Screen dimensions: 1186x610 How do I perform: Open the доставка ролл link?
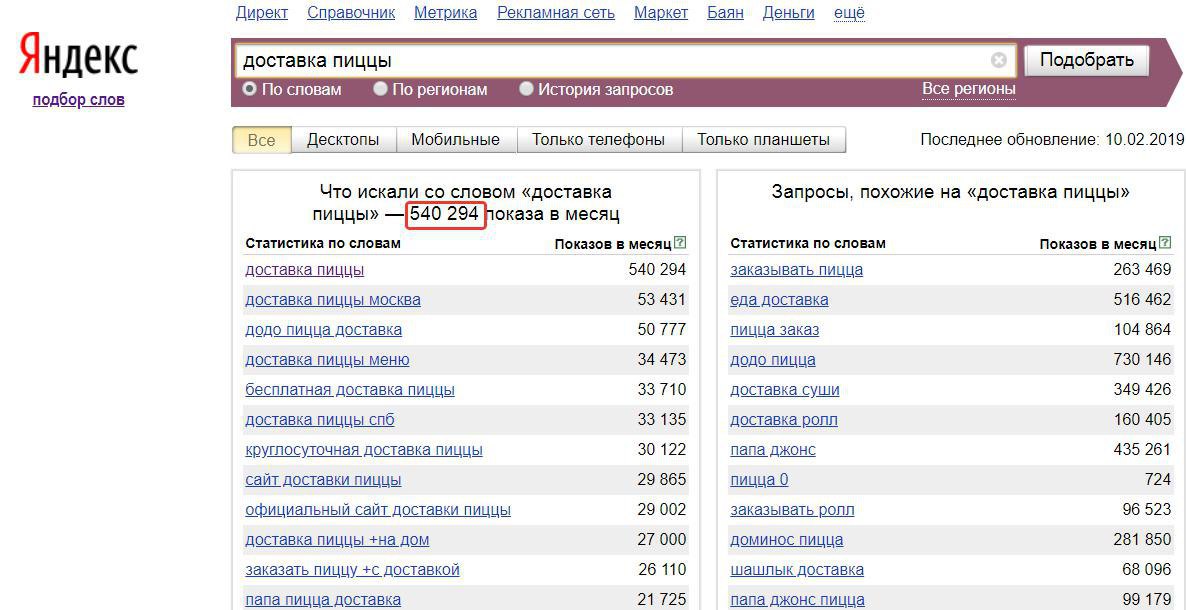coord(784,419)
